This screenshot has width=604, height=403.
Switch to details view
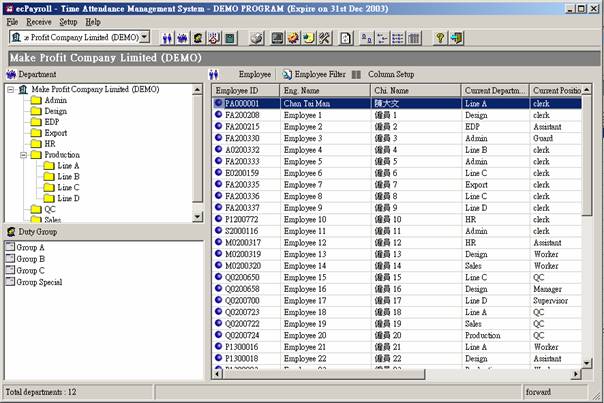pos(414,38)
